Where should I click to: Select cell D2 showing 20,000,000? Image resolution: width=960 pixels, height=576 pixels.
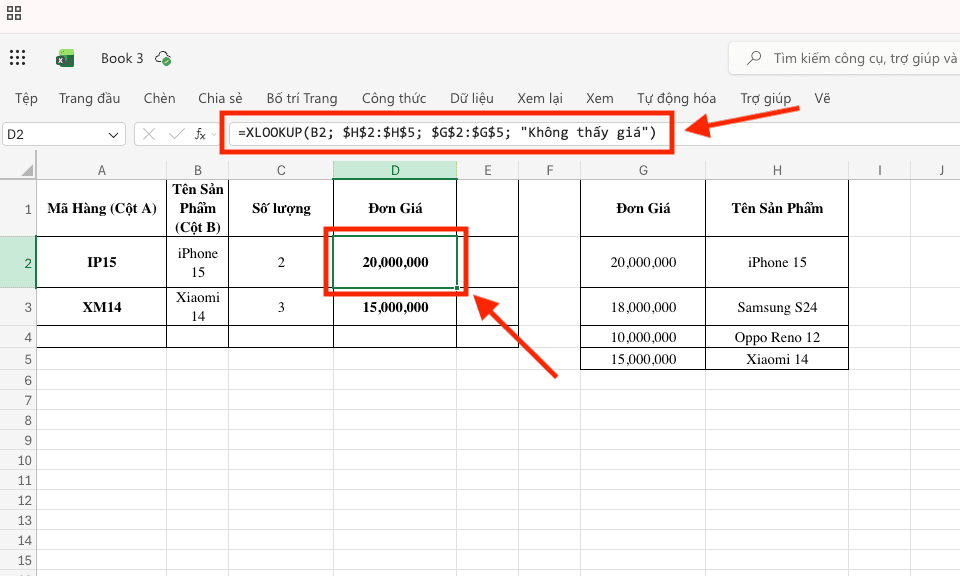[395, 262]
